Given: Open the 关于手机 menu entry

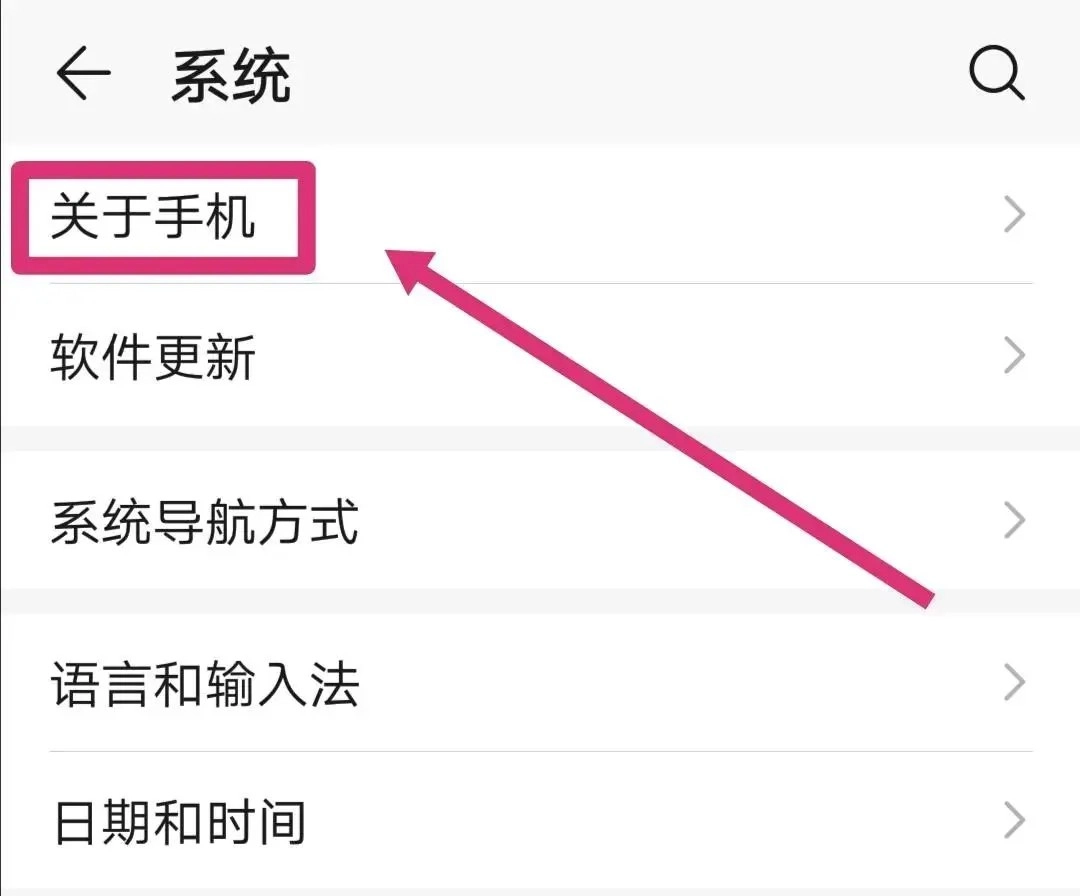Looking at the screenshot, I should [153, 217].
